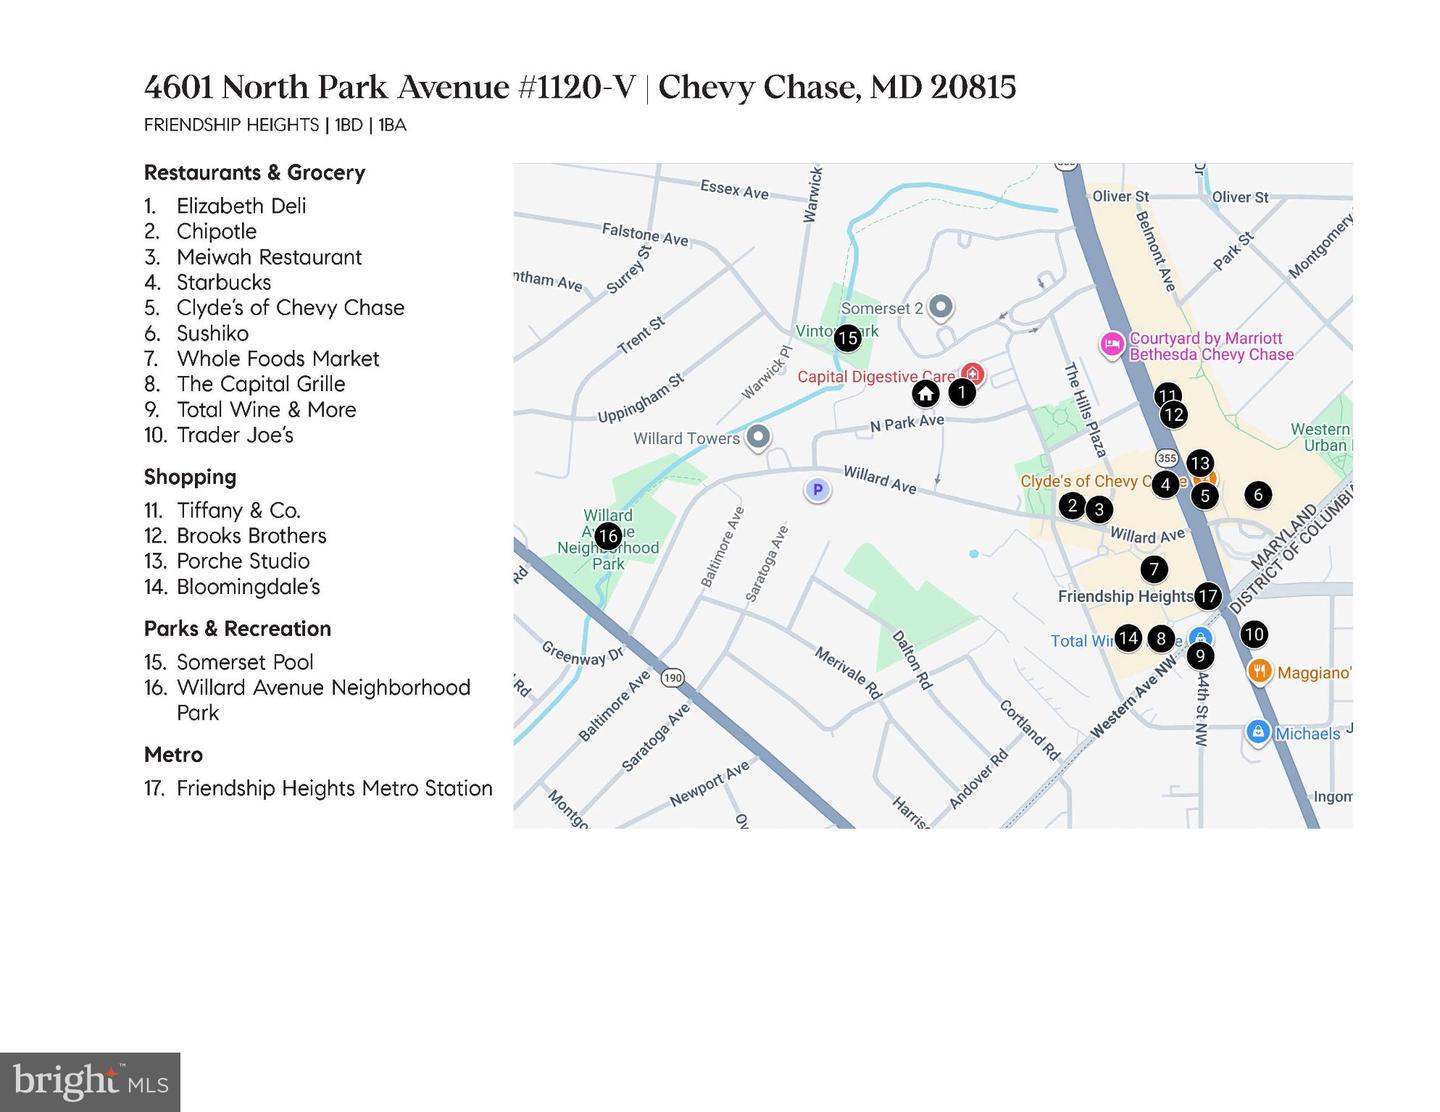Image resolution: width=1440 pixels, height=1112 pixels.
Task: Click map marker 17 at Friendship Heights
Action: (1208, 597)
